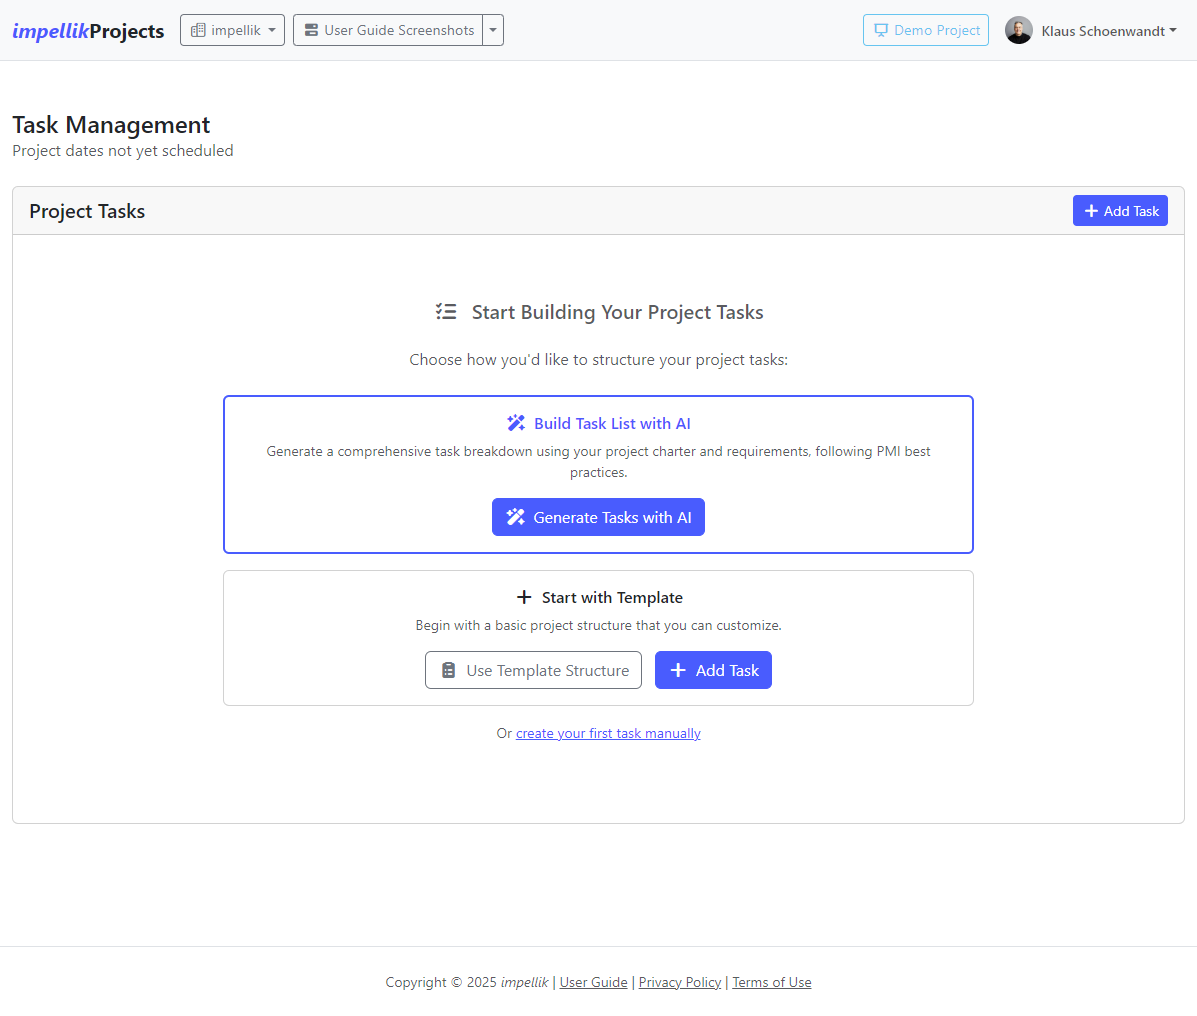The width and height of the screenshot is (1197, 1016).
Task: Click the wand icon inside Generate Tasks button
Action: (x=516, y=517)
